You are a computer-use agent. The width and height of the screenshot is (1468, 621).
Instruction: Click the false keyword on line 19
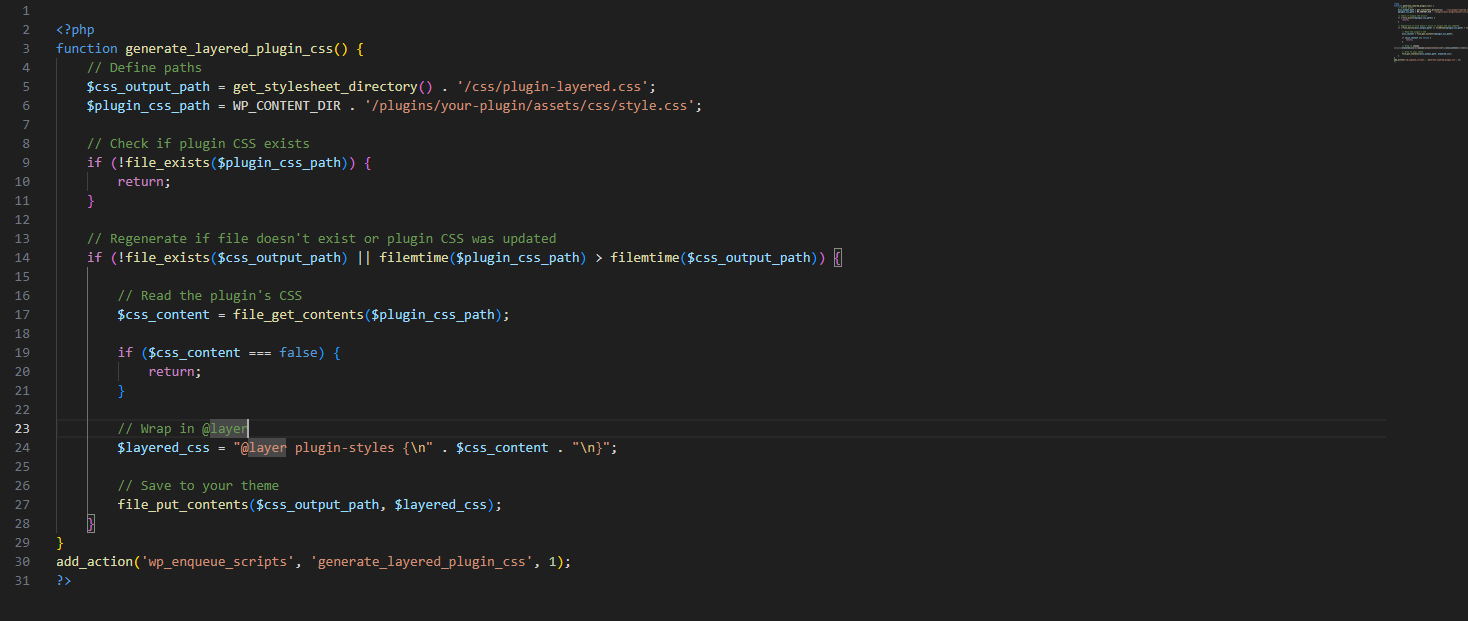(x=300, y=352)
